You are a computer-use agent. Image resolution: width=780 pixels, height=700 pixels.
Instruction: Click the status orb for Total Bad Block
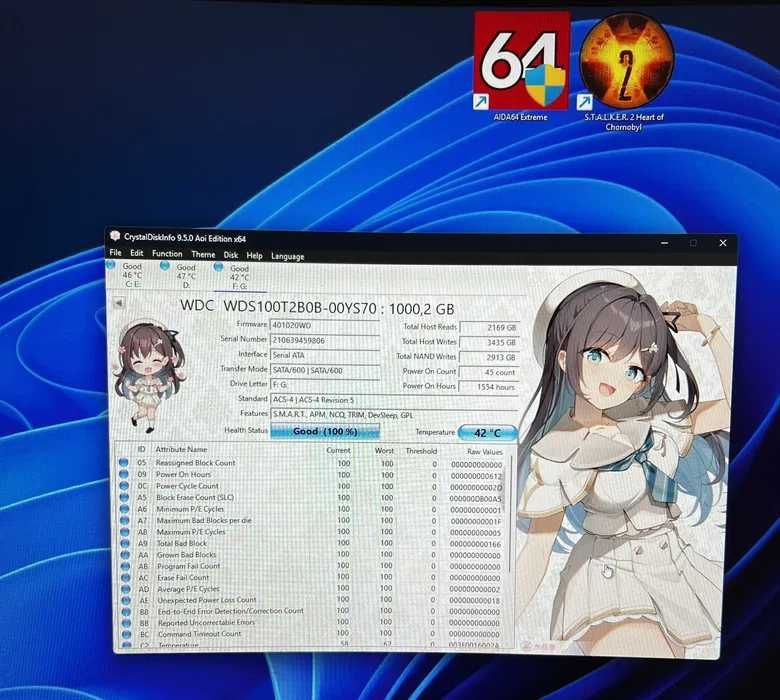click(125, 543)
